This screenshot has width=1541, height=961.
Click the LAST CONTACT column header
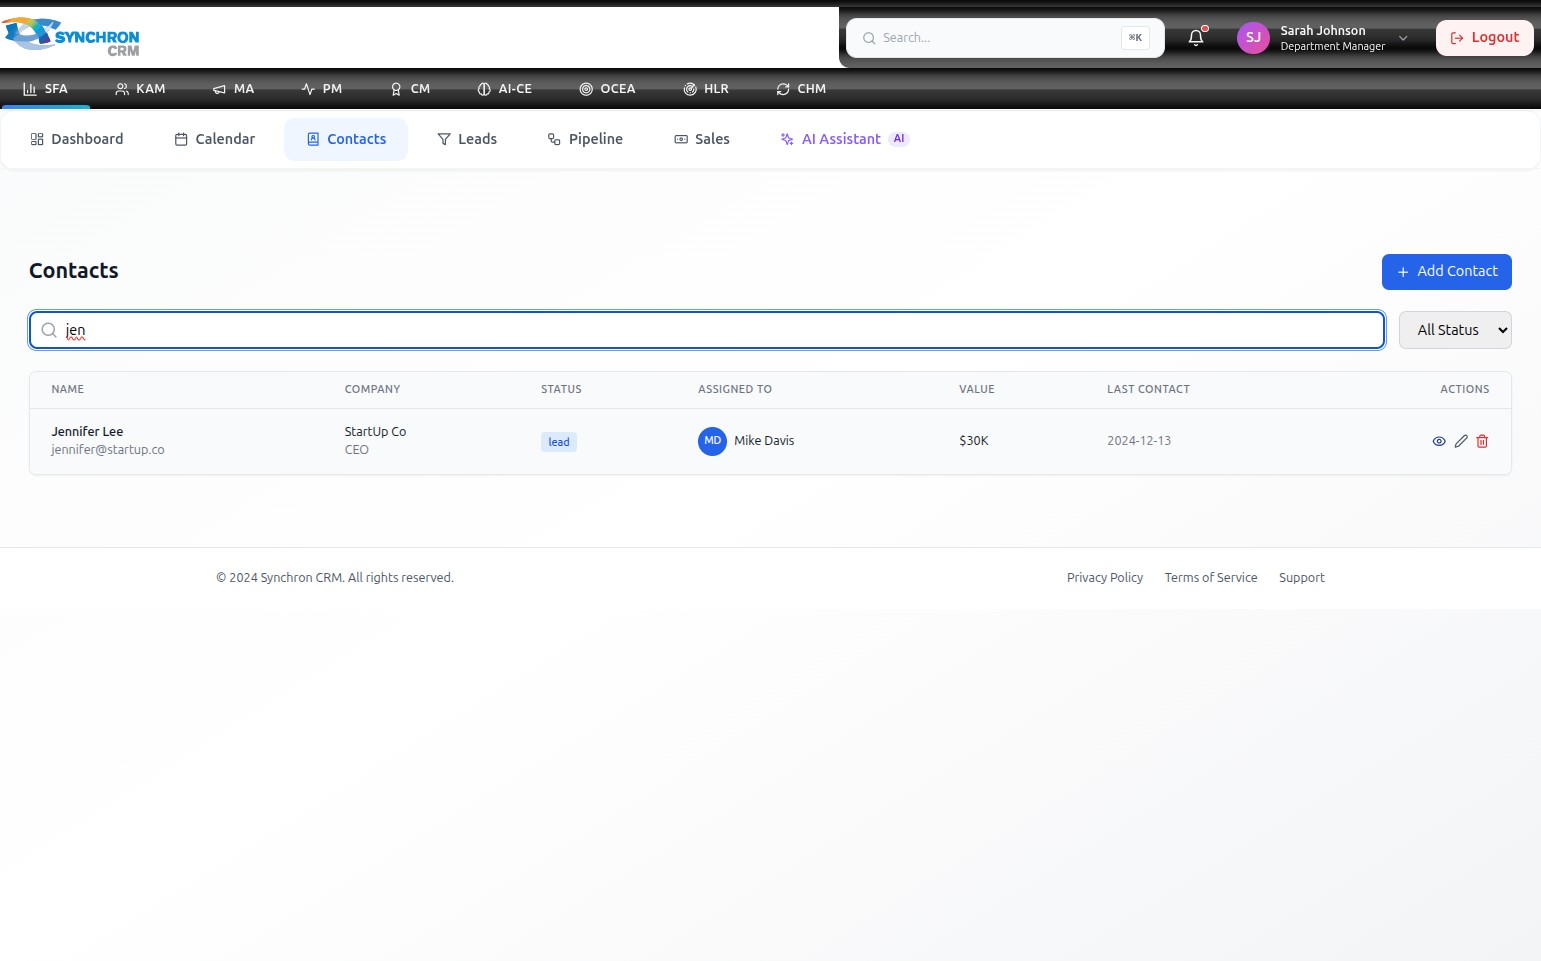[x=1148, y=389]
